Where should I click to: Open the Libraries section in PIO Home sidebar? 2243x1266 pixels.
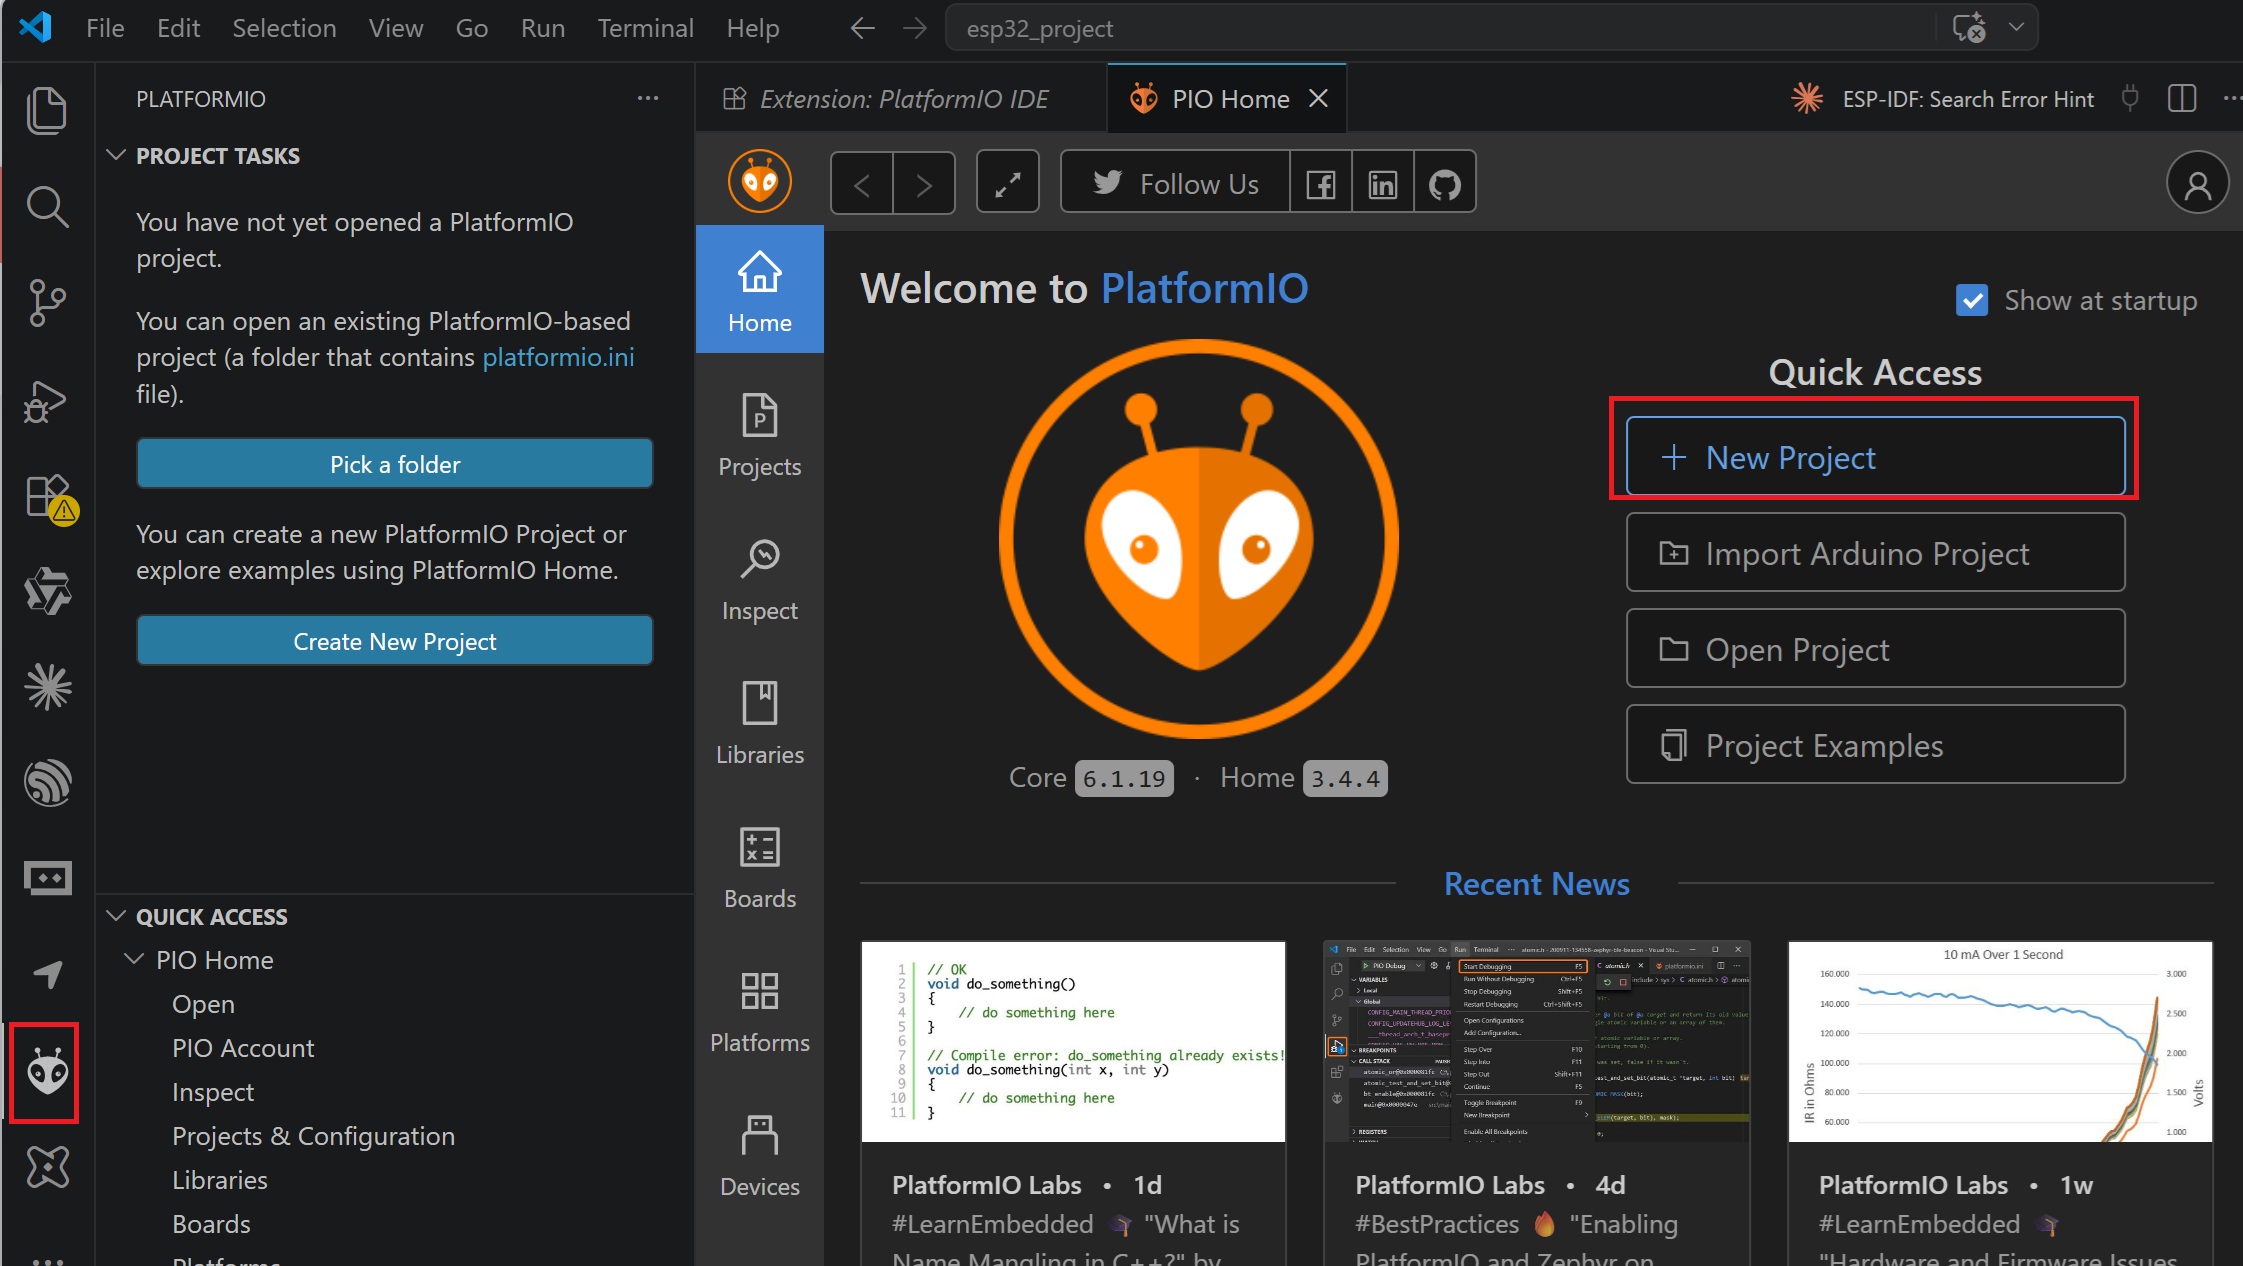pyautogui.click(x=759, y=724)
